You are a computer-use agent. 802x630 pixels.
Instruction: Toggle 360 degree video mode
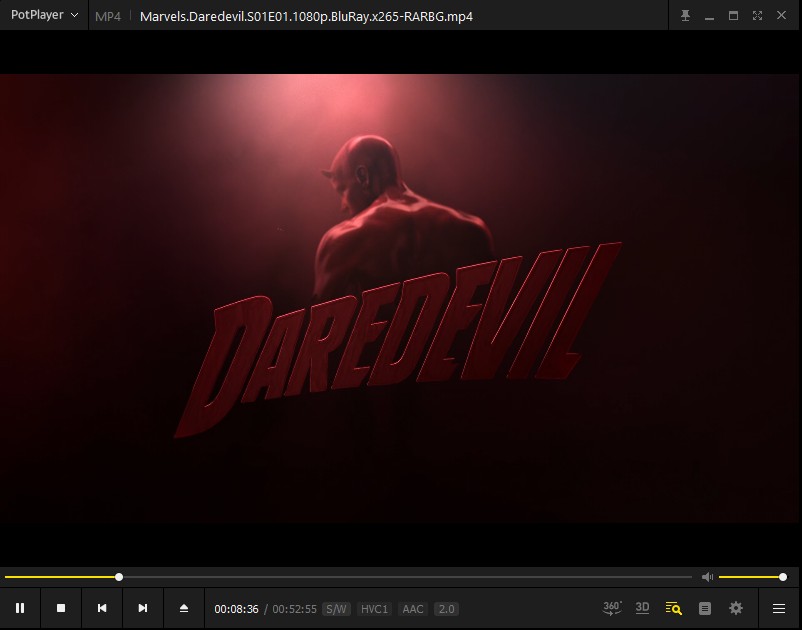pos(612,608)
